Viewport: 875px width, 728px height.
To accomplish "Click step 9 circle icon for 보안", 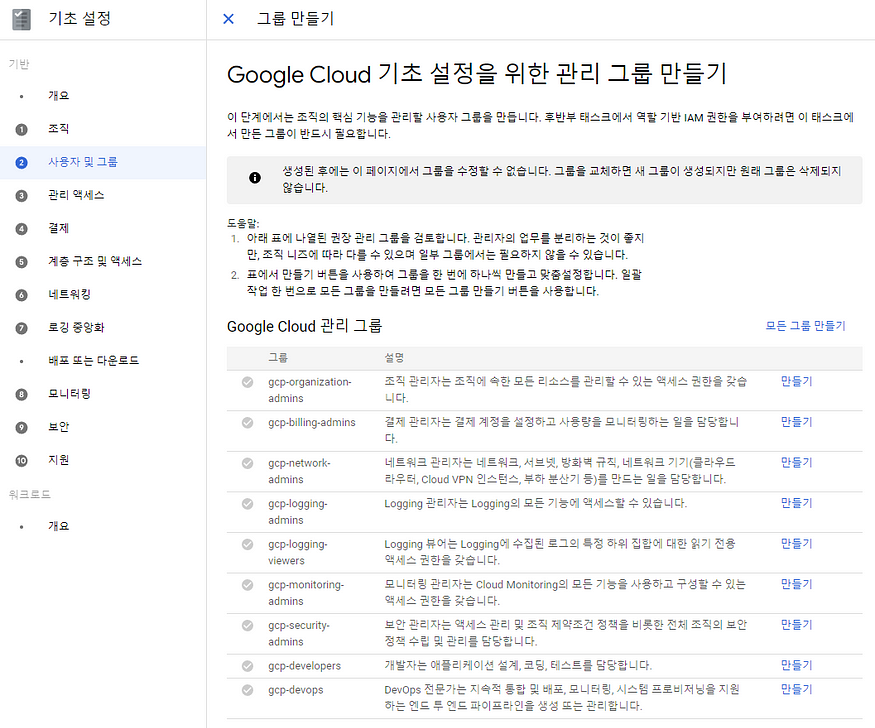I will coord(21,427).
